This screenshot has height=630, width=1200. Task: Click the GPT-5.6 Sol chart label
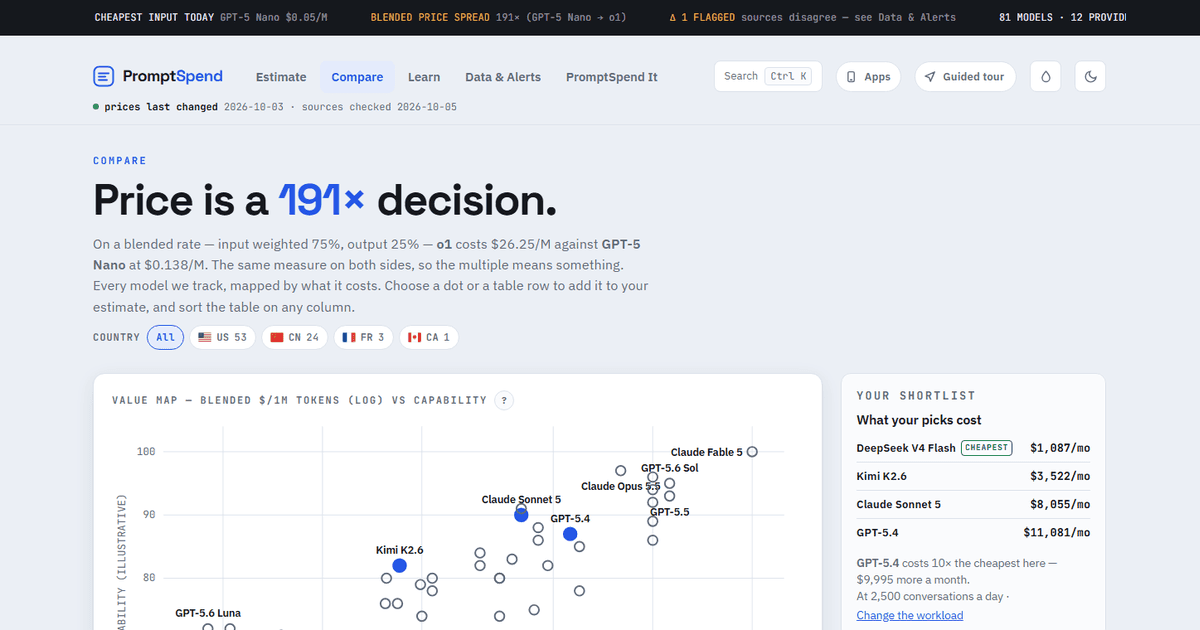670,468
